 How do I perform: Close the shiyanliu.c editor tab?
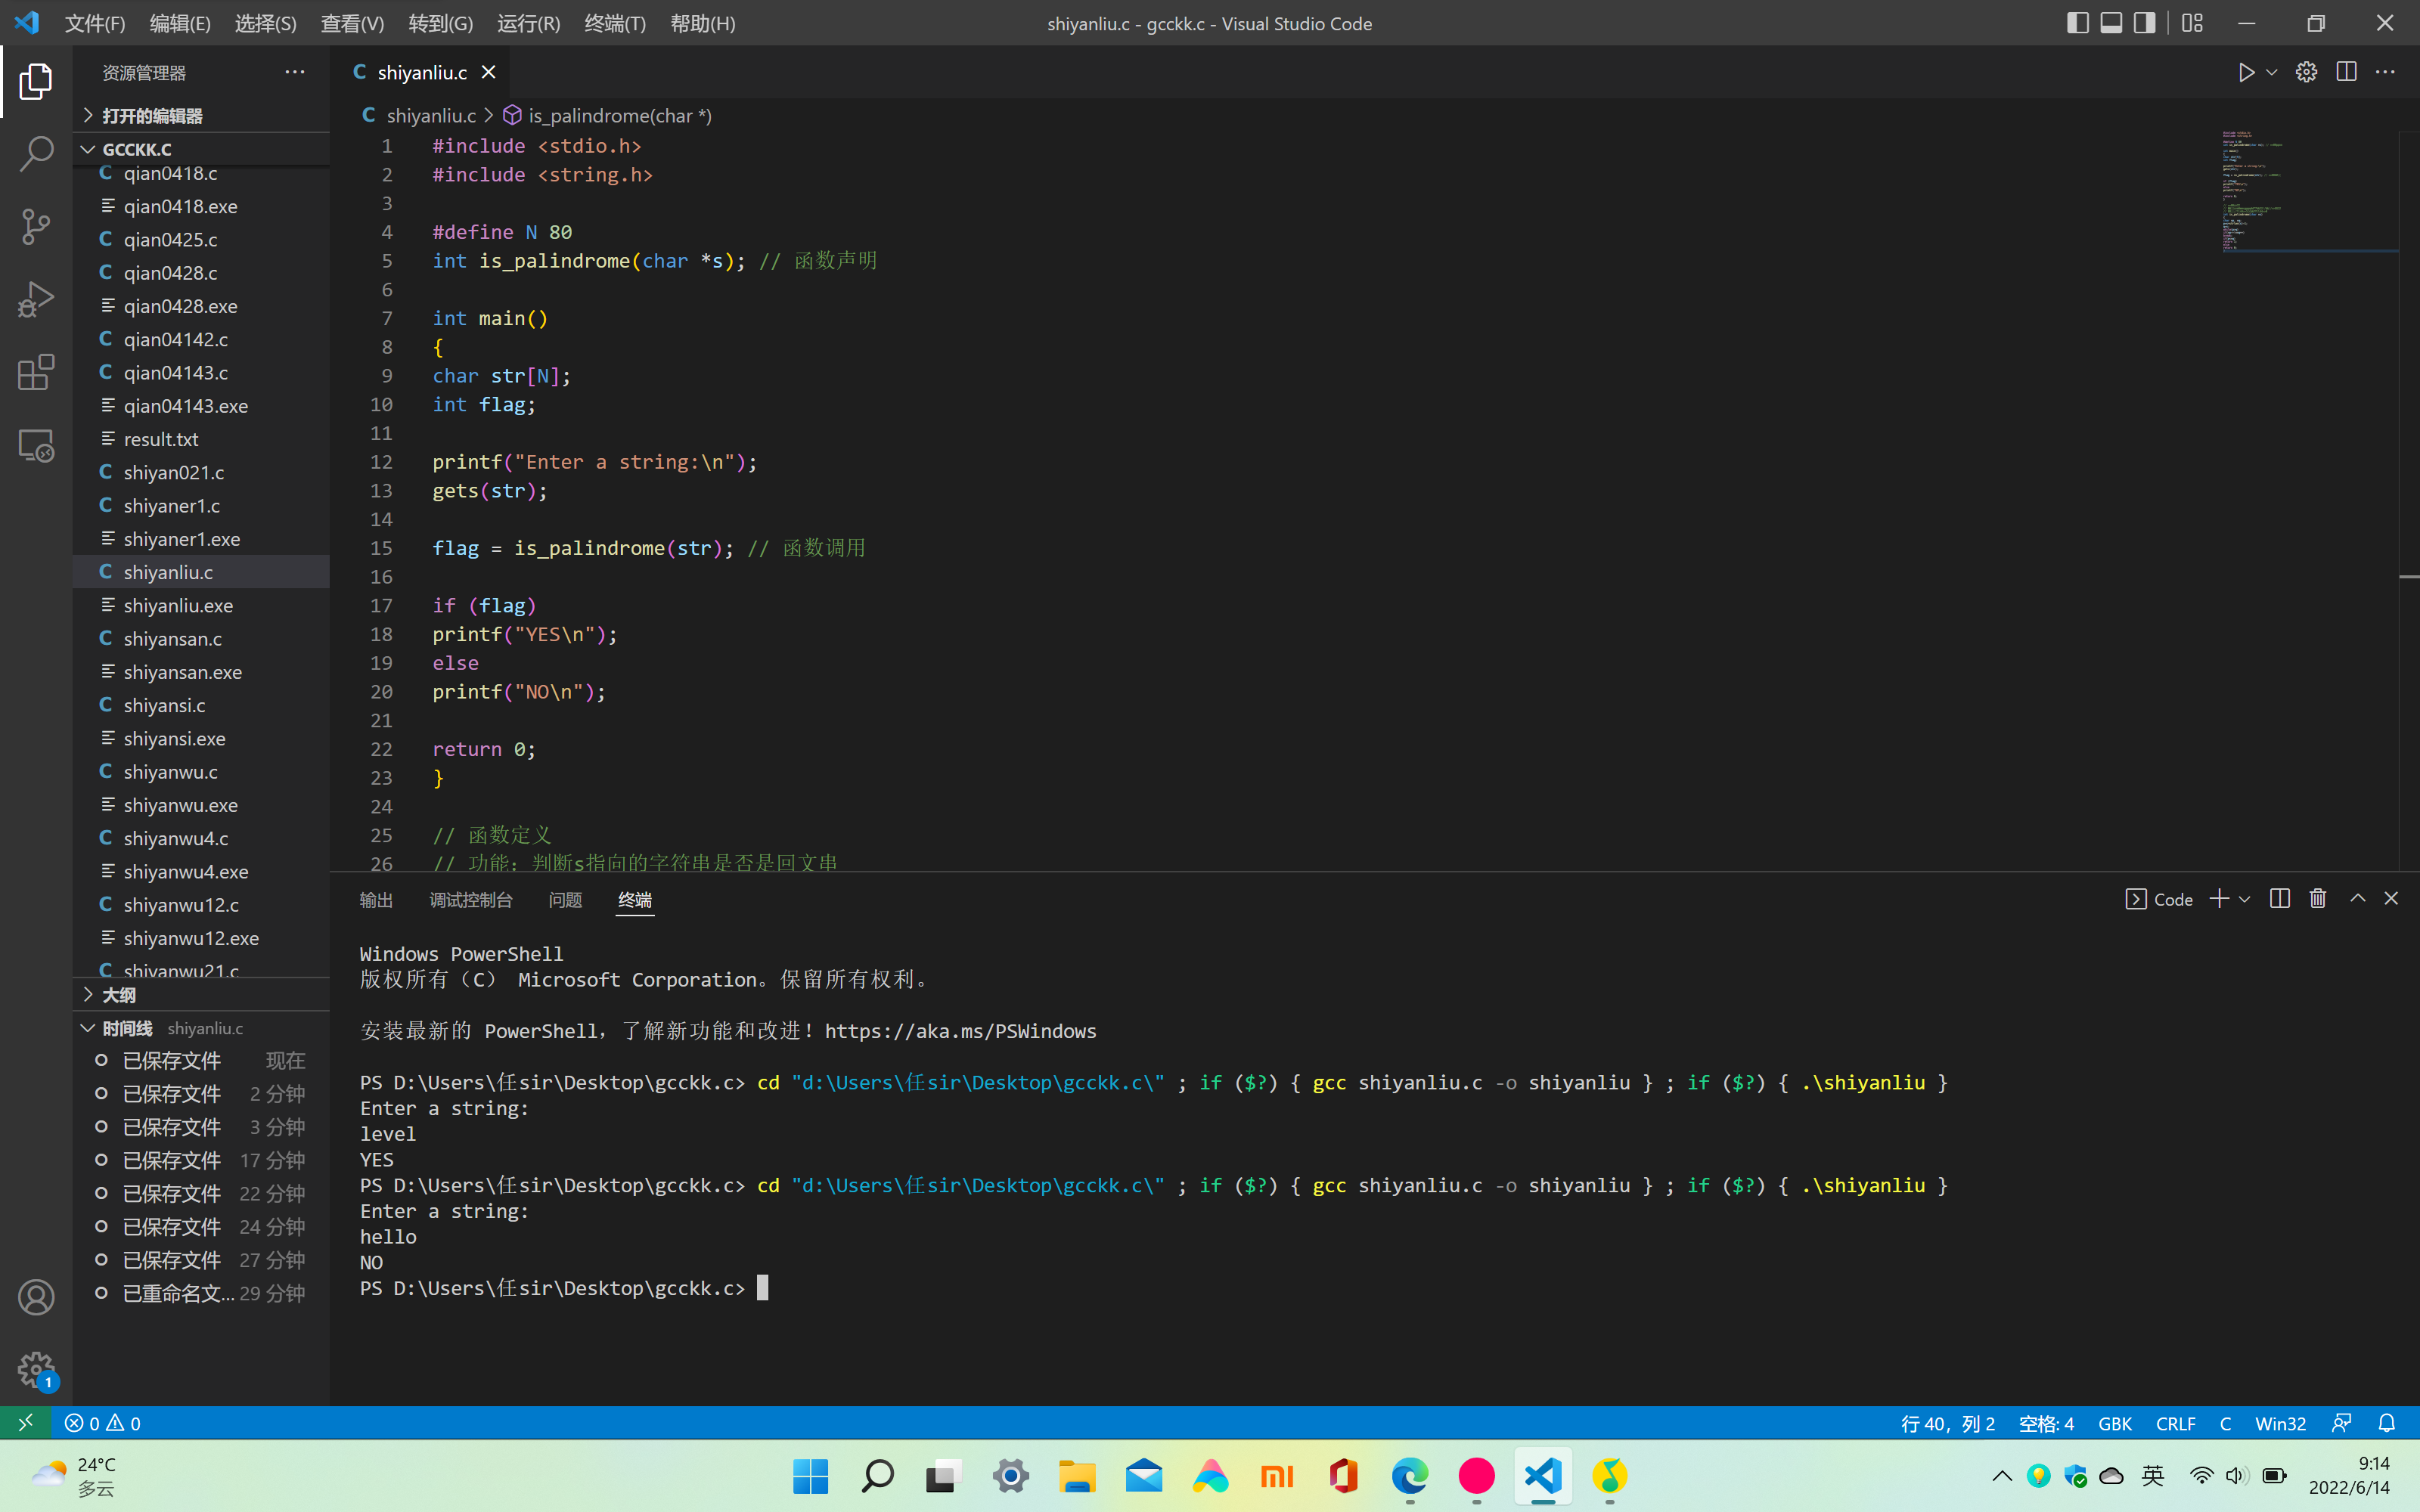pos(488,72)
